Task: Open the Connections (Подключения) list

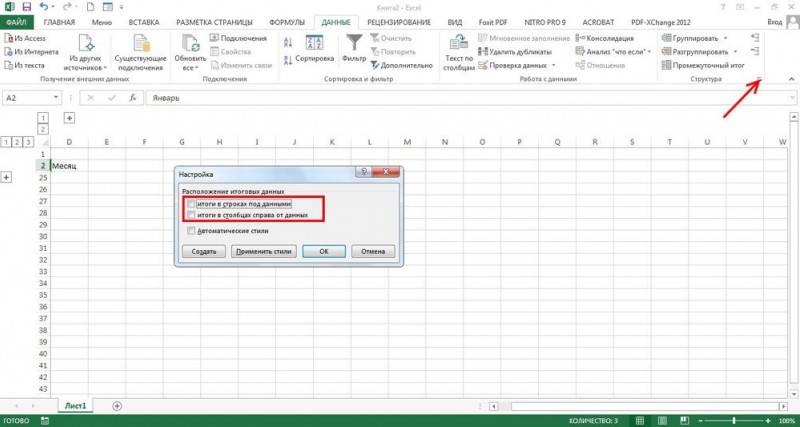Action: click(x=238, y=38)
